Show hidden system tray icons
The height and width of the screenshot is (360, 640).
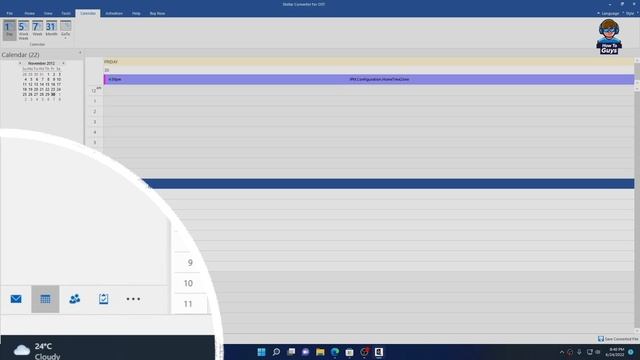pos(562,352)
